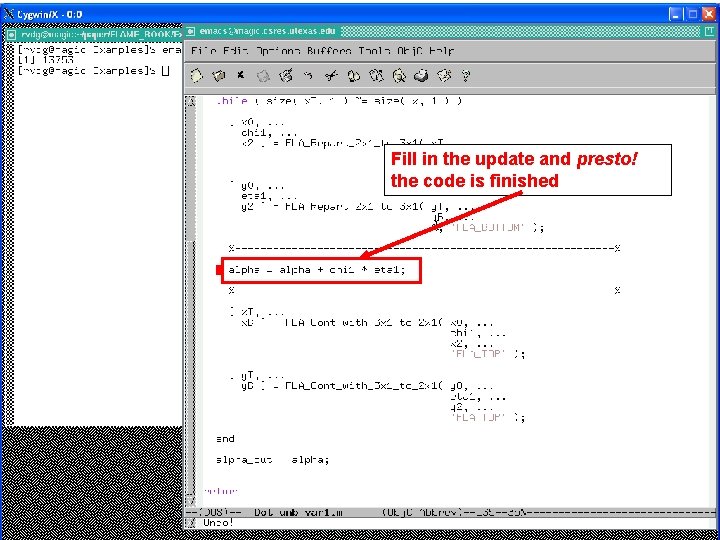720x540 pixels.
Task: Click the Undo arrow toolbar icon
Action: pyautogui.click(x=308, y=76)
